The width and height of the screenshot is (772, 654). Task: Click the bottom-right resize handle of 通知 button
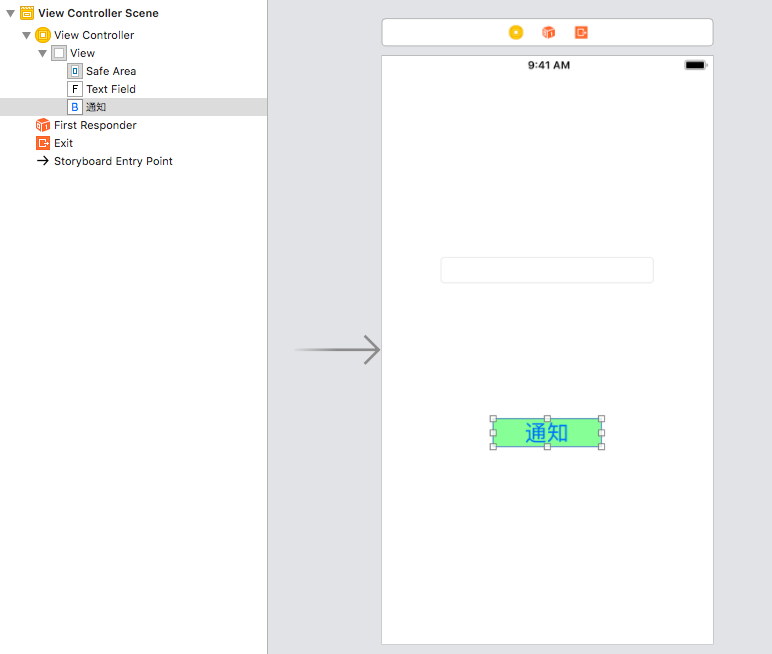pos(602,447)
